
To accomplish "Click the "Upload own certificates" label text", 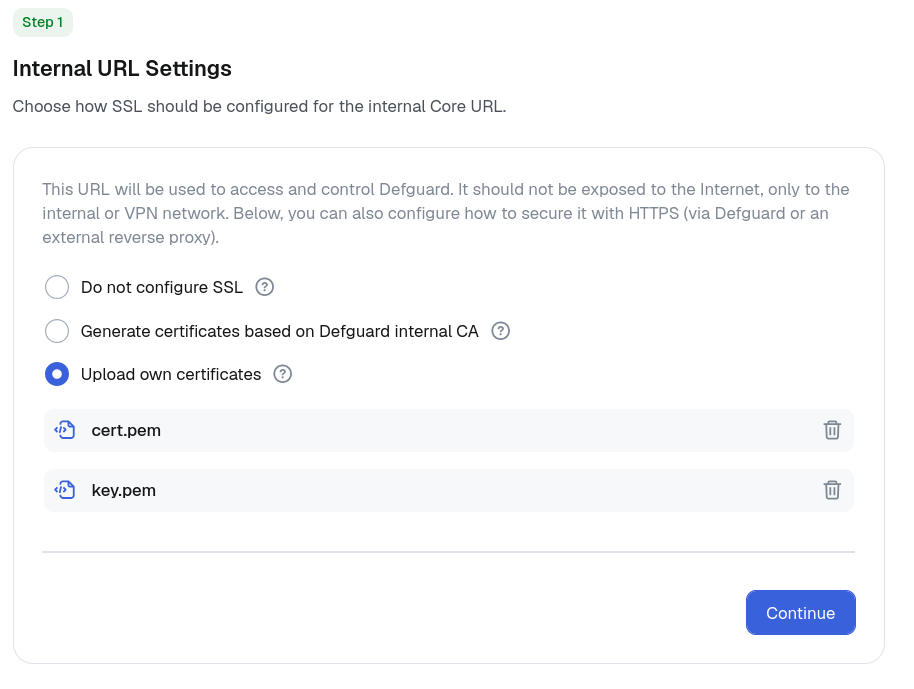I will 171,374.
